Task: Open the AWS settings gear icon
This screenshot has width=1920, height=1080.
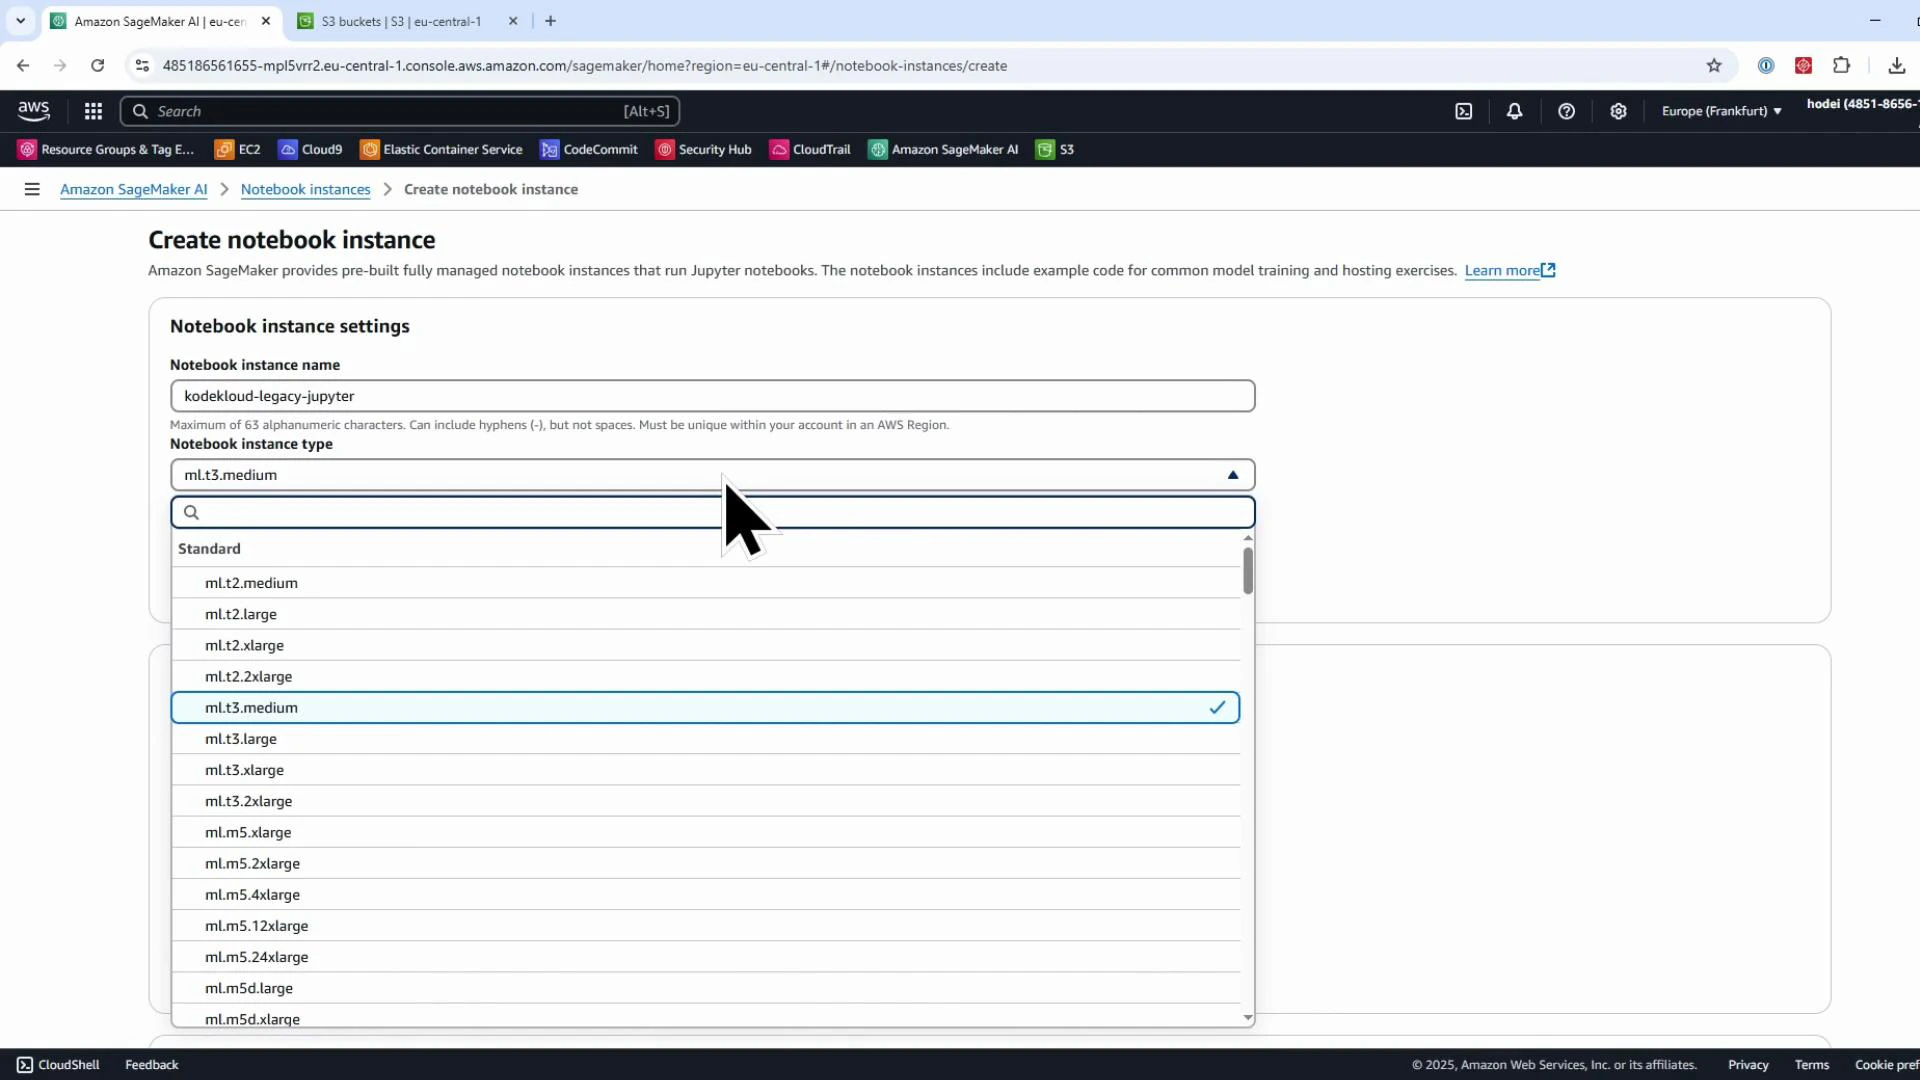Action: click(x=1619, y=111)
